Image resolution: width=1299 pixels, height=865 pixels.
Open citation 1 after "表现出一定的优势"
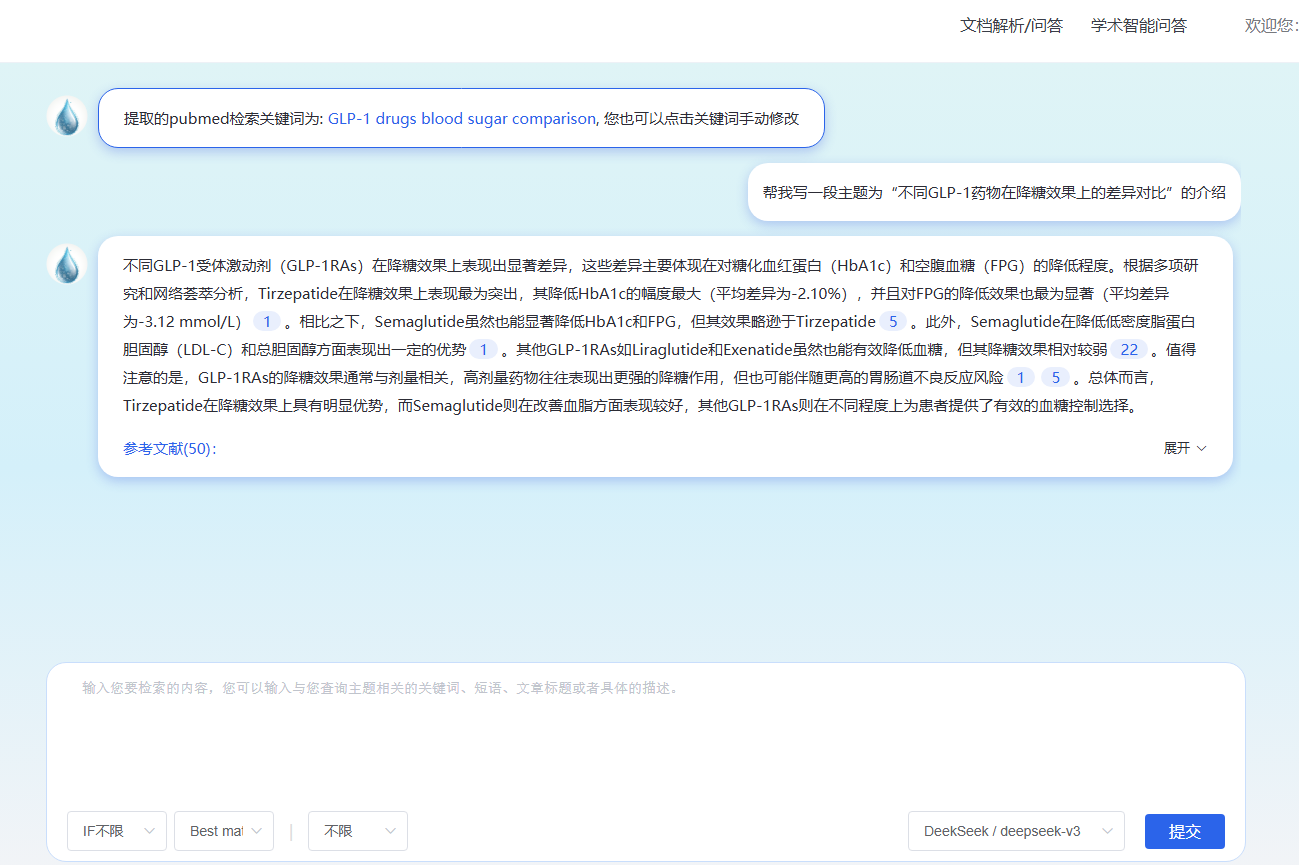(483, 350)
